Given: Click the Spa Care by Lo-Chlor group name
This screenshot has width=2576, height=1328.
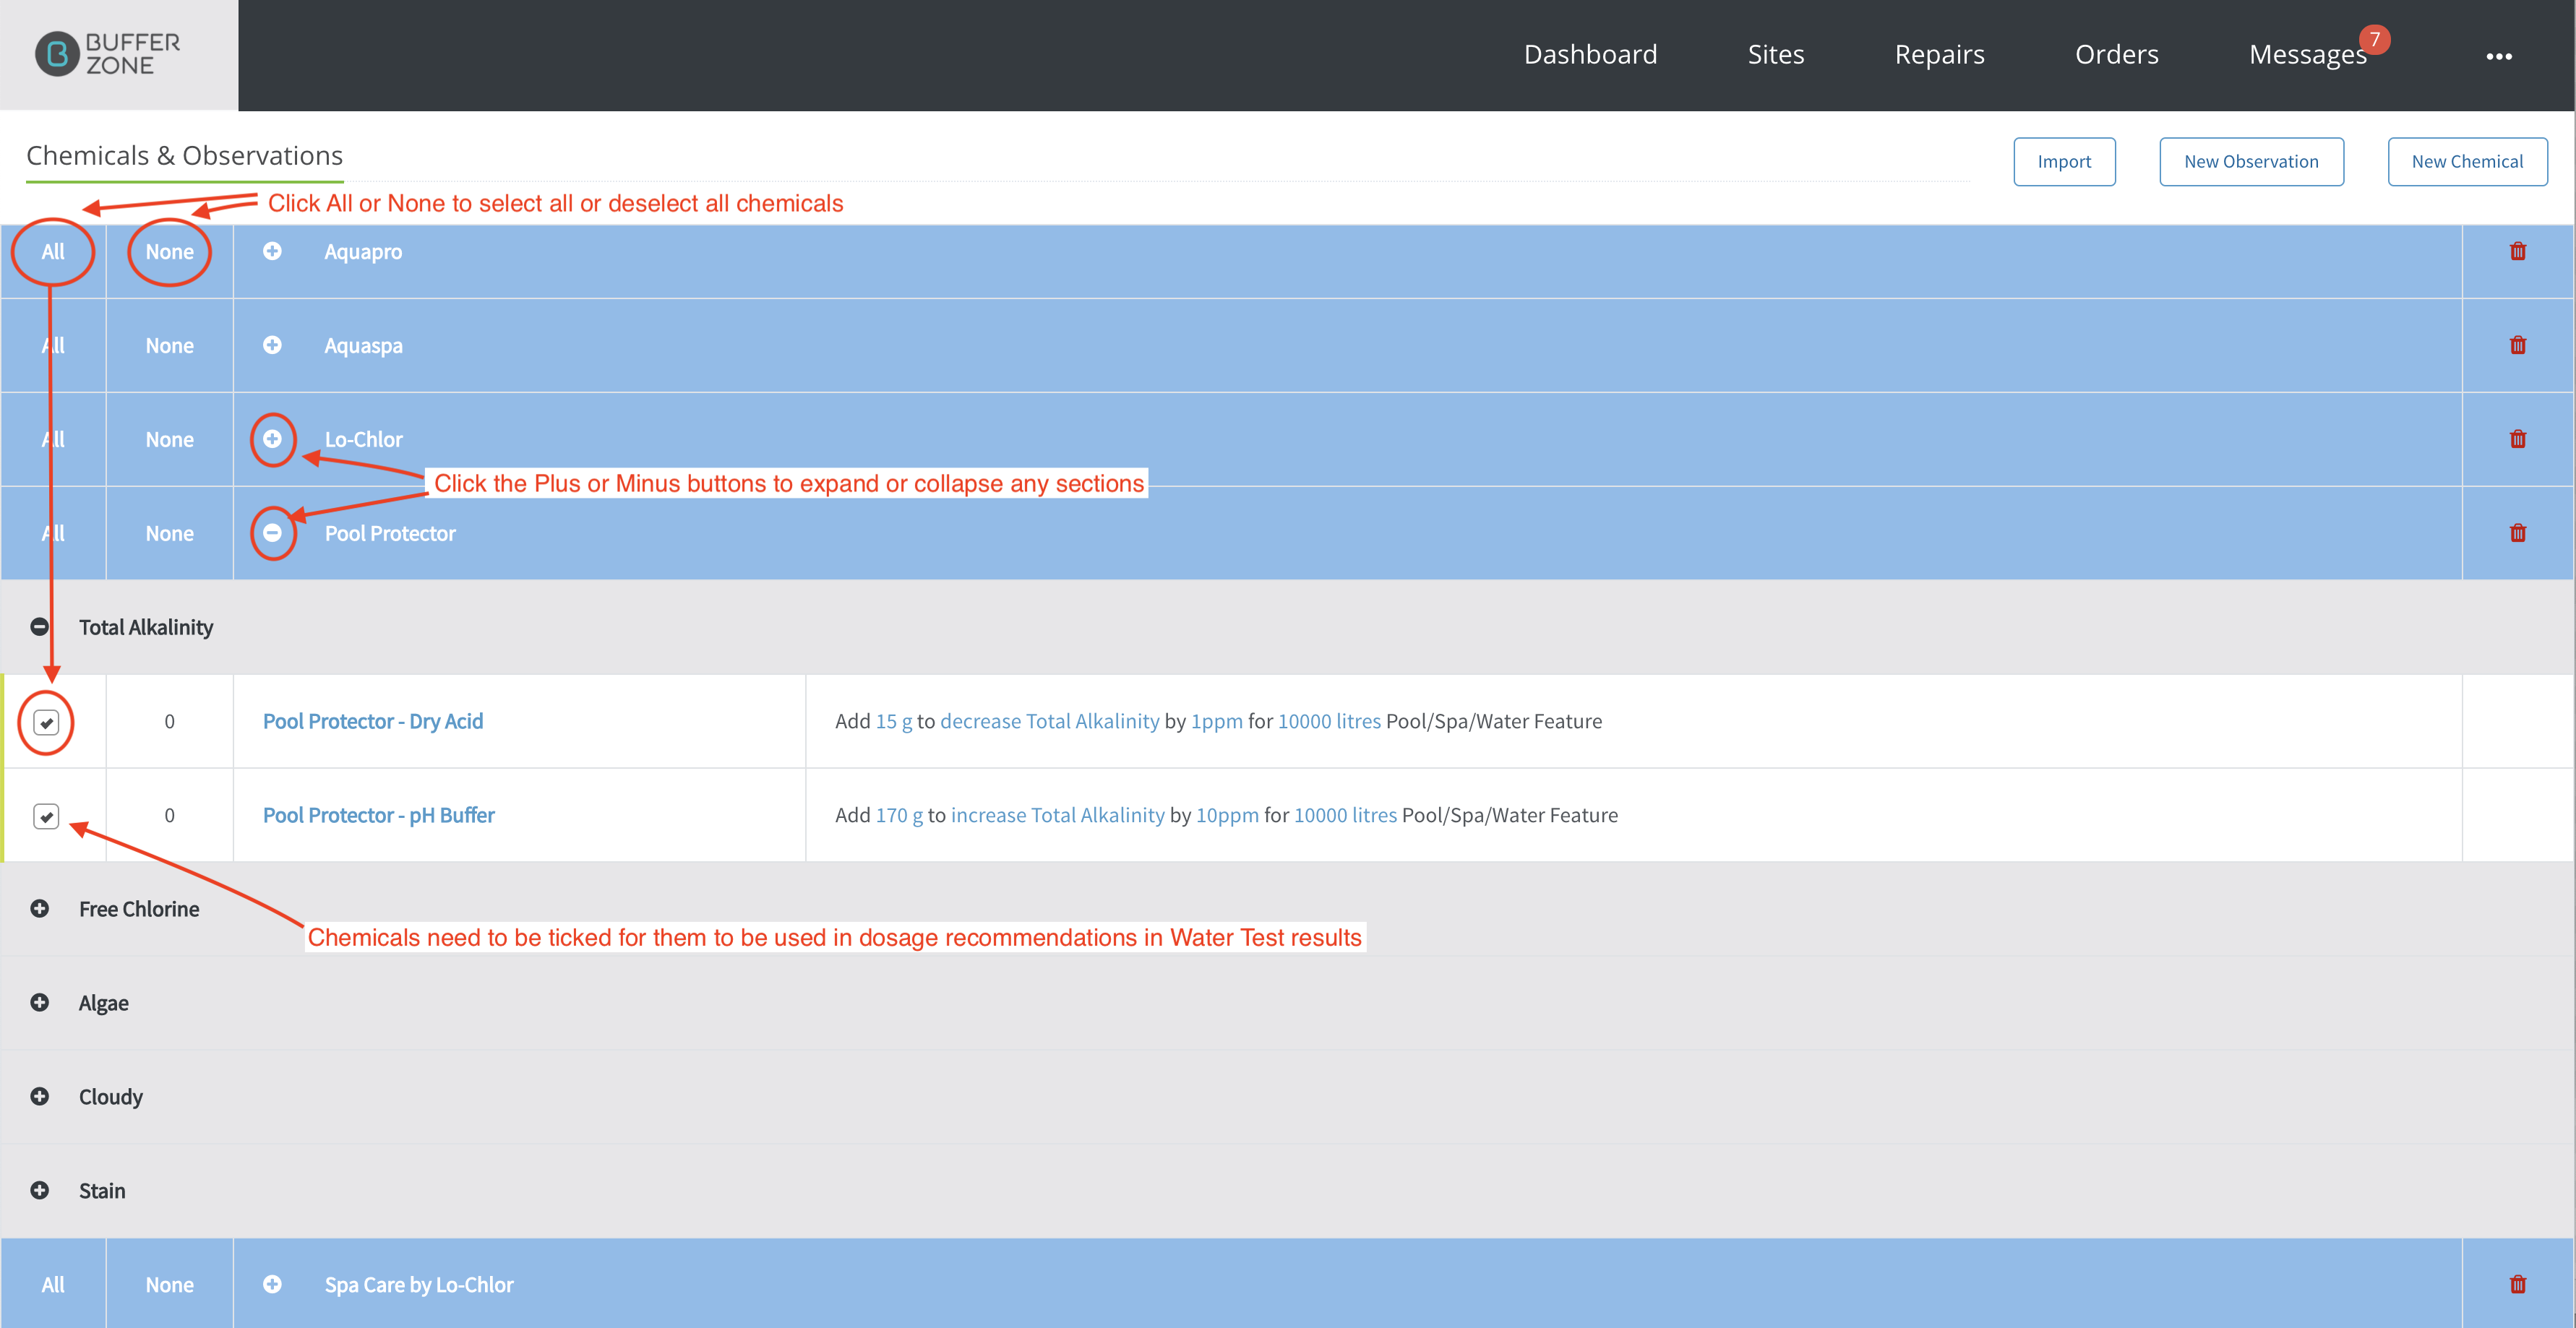Looking at the screenshot, I should click(419, 1285).
